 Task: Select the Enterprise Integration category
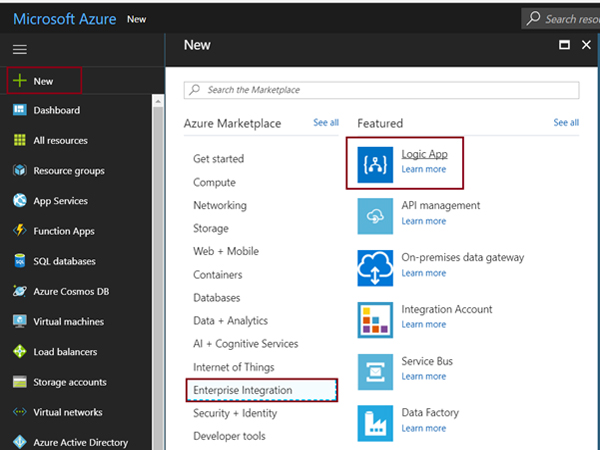pos(242,390)
